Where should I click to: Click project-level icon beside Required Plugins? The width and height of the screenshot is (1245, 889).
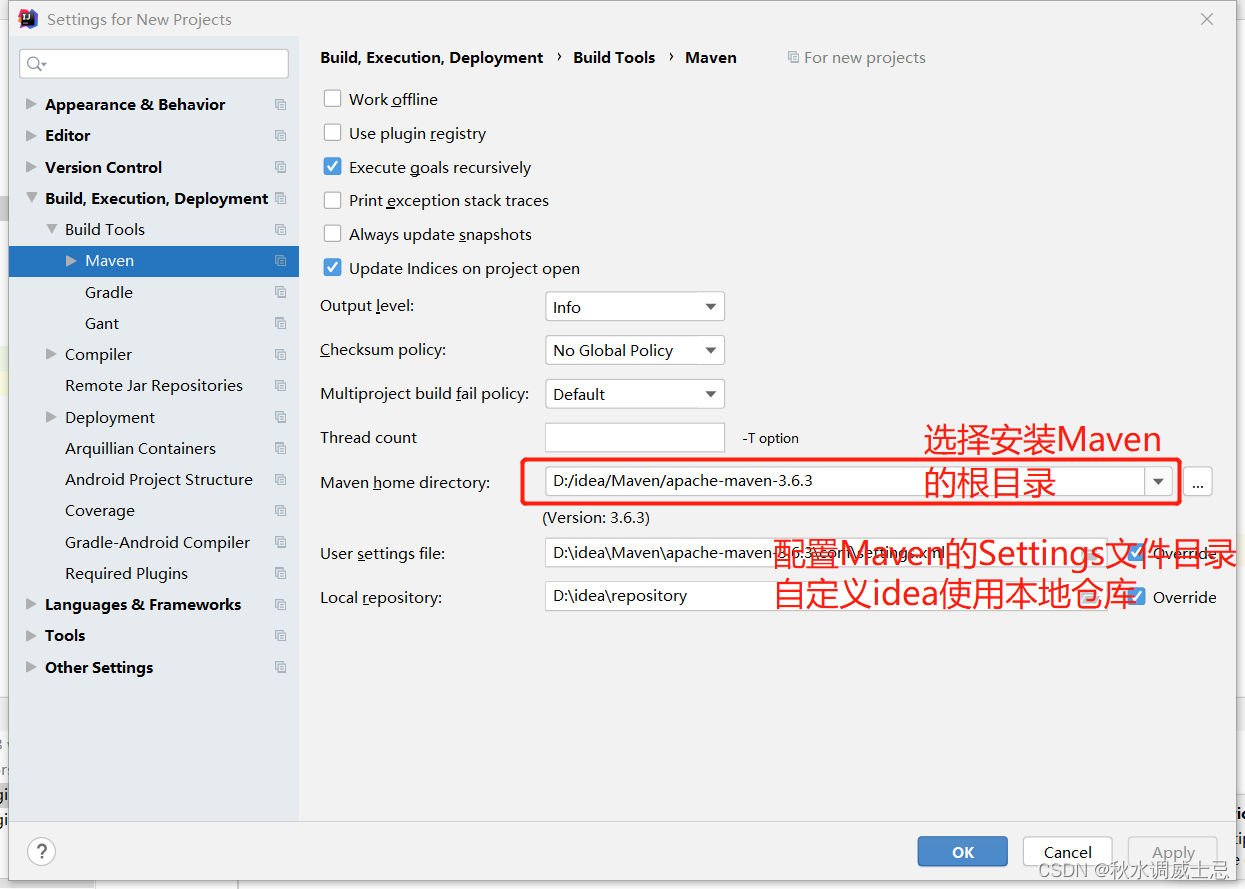[280, 574]
